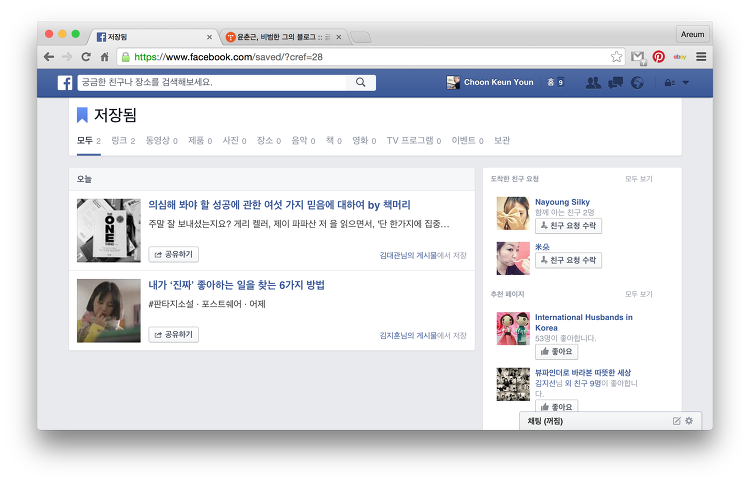The image size is (750, 483).
Task: Open the notifications globe icon
Action: tap(637, 83)
